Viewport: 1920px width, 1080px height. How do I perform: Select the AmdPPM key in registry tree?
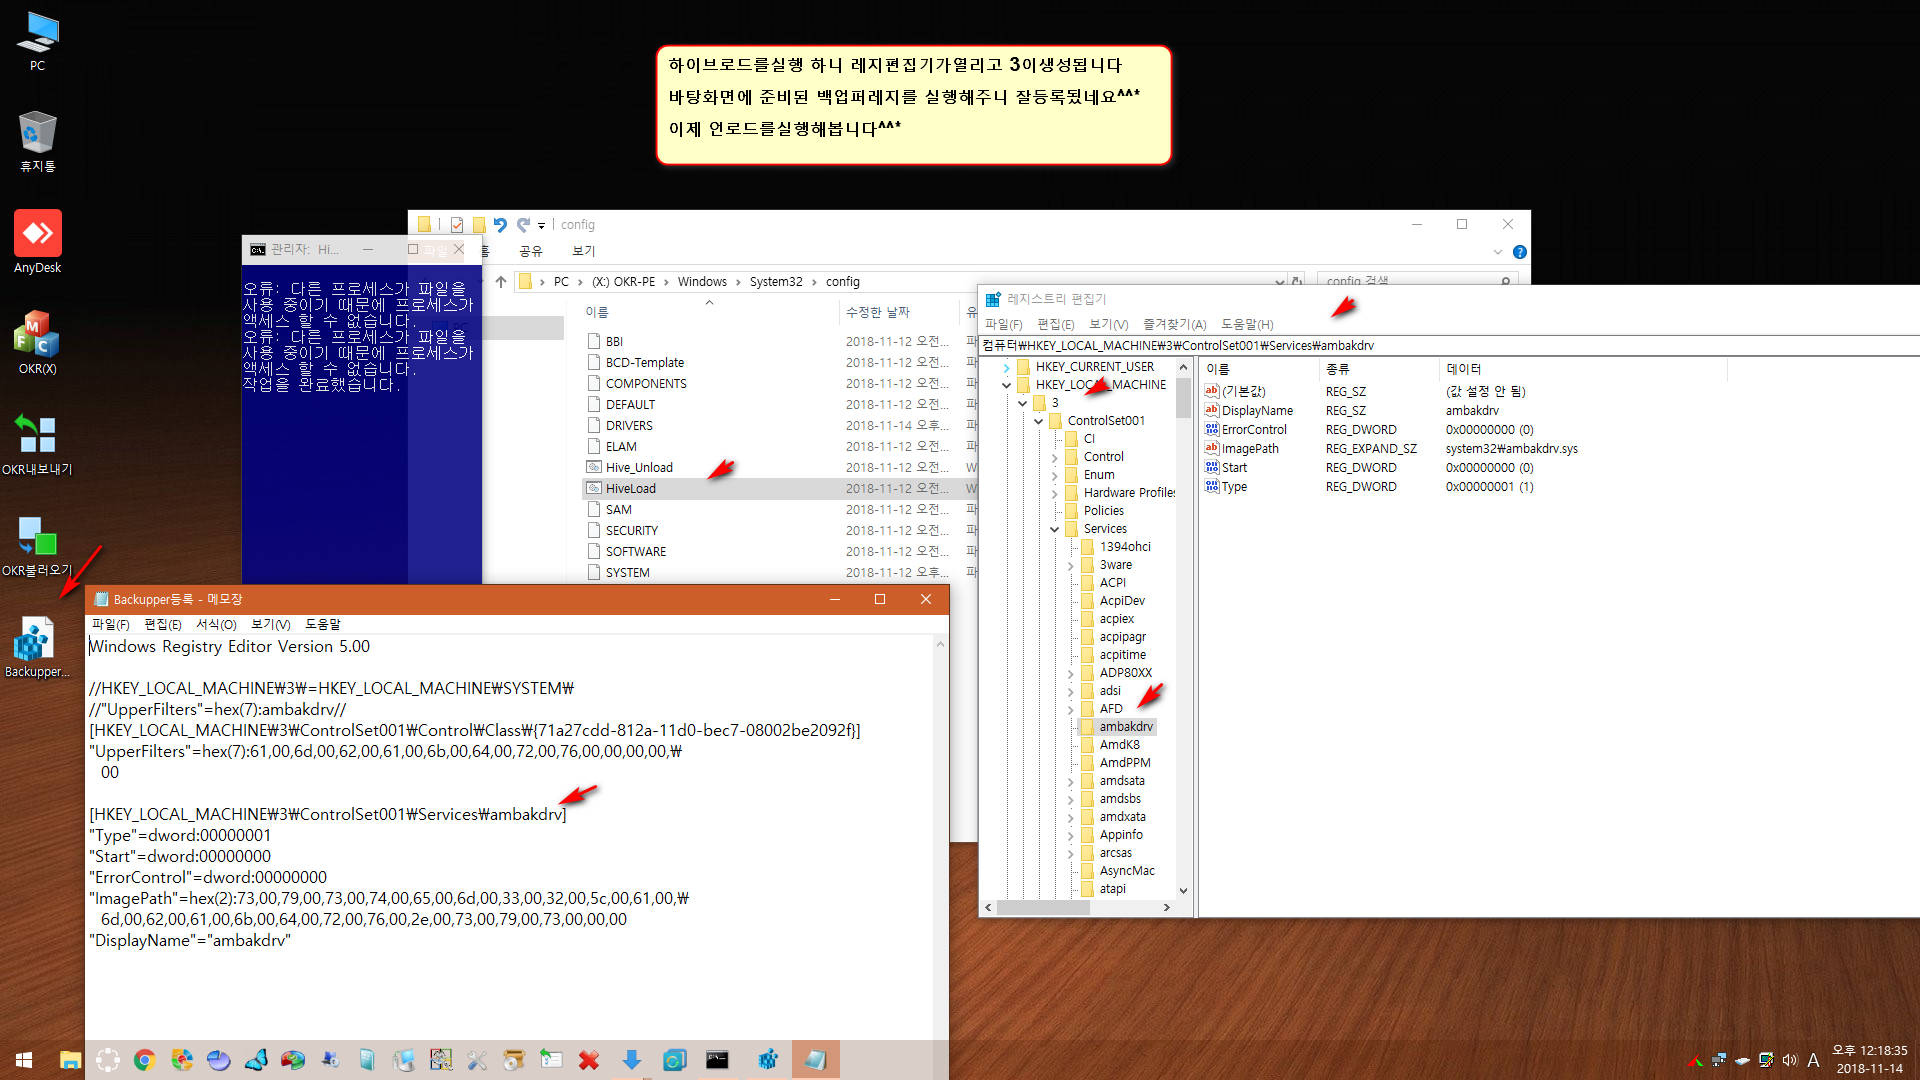click(x=1125, y=763)
